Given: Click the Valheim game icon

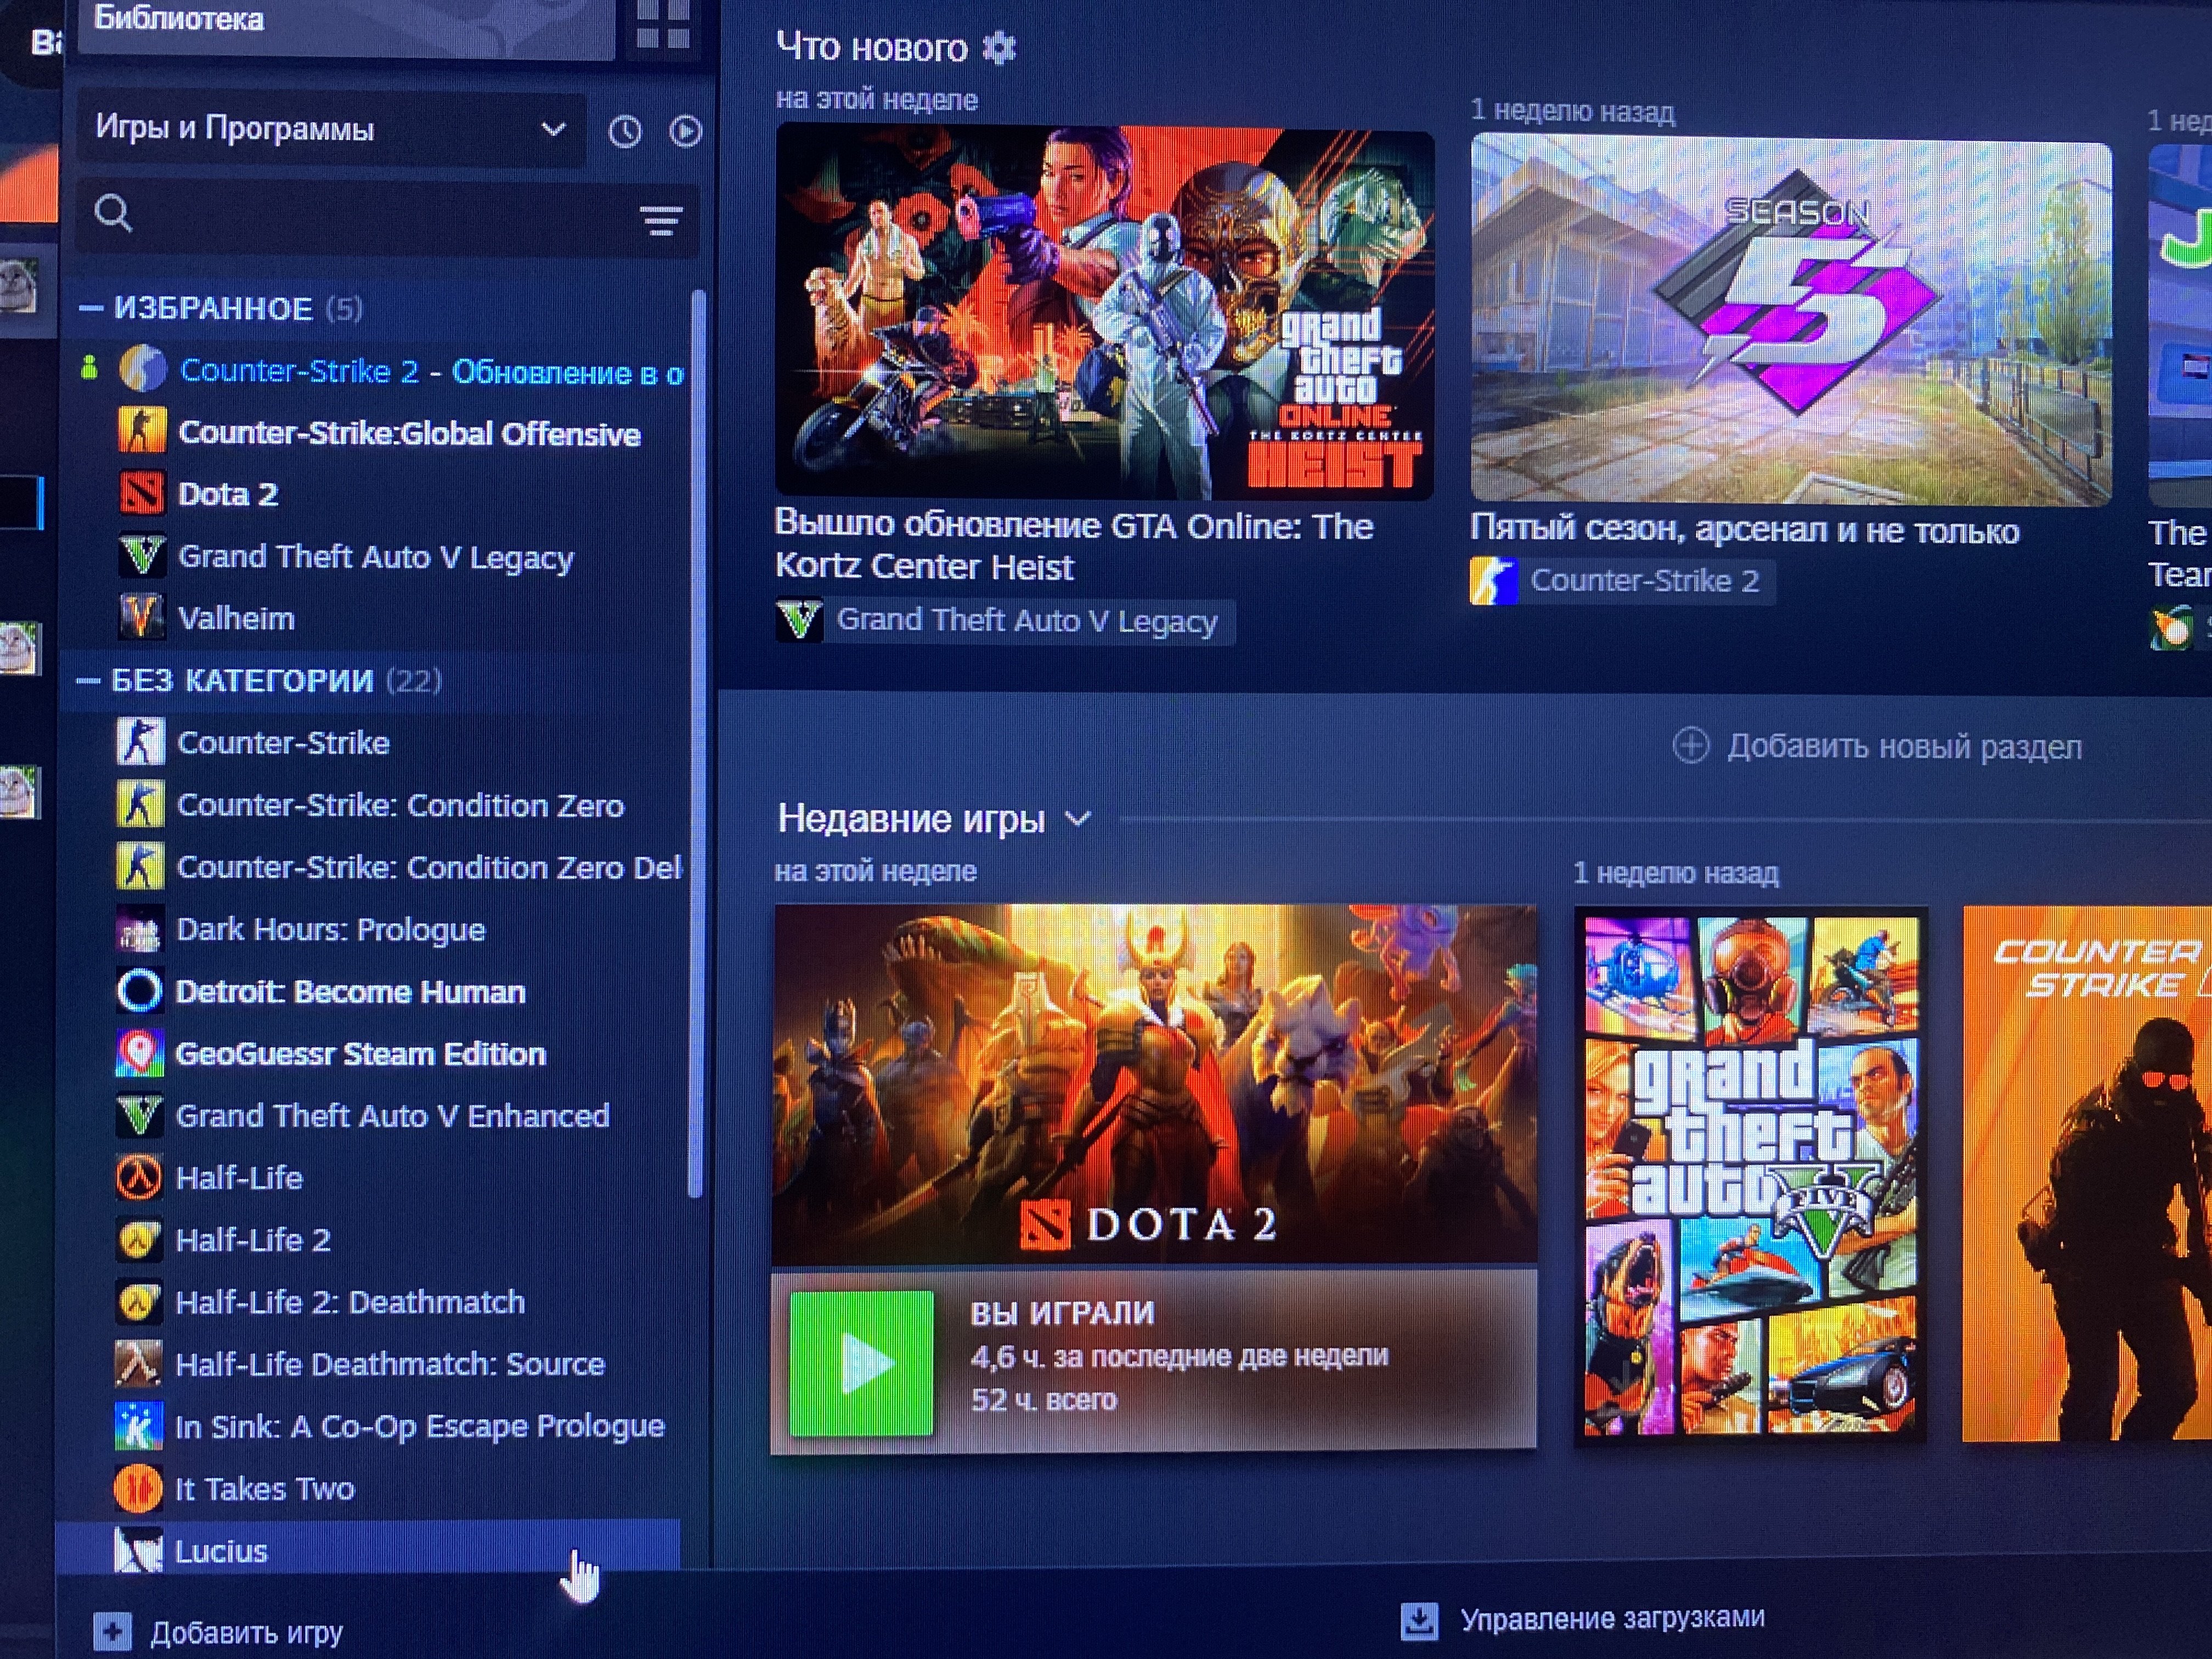Looking at the screenshot, I should coord(141,616).
